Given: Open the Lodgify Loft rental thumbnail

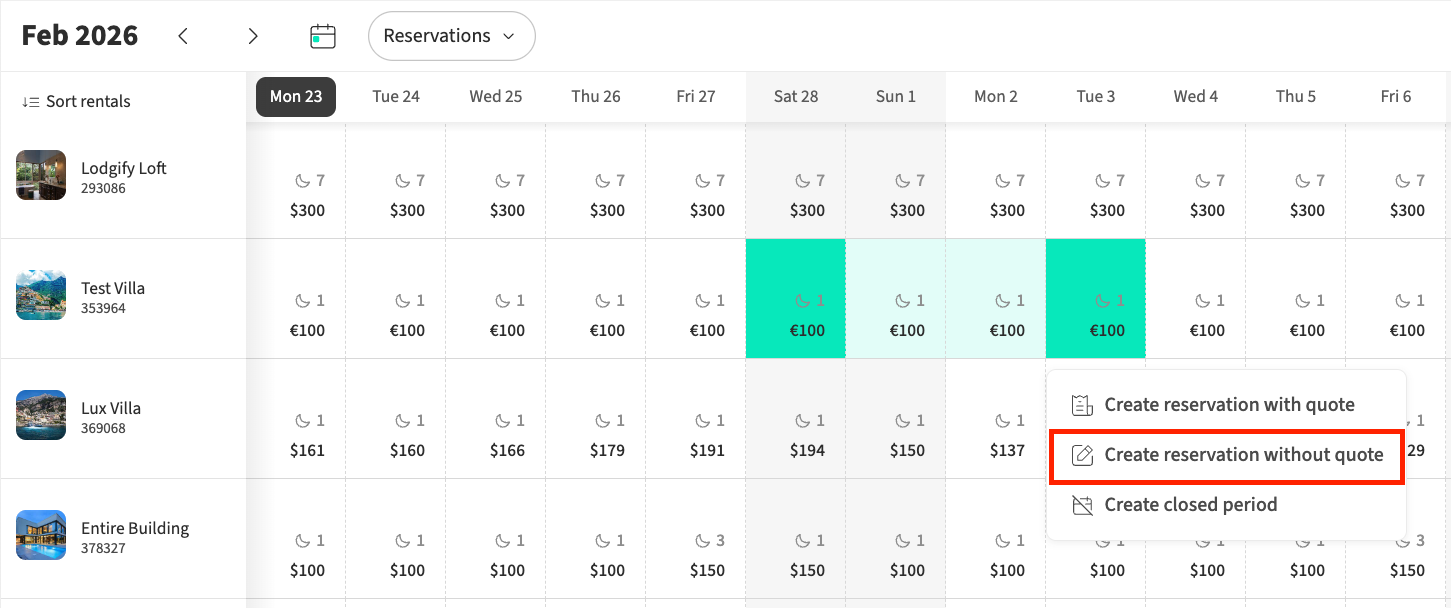Looking at the screenshot, I should (x=41, y=175).
